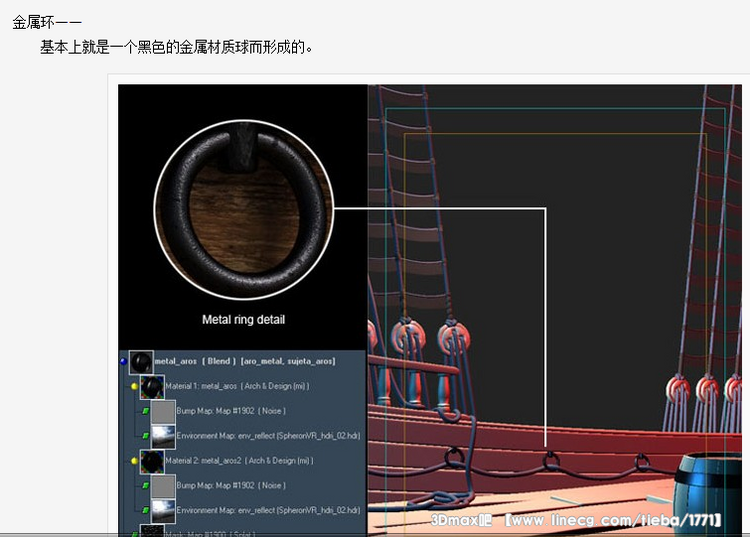Click the blue sphere icon beside metal_aros Blend
The width and height of the screenshot is (750, 537).
click(123, 362)
